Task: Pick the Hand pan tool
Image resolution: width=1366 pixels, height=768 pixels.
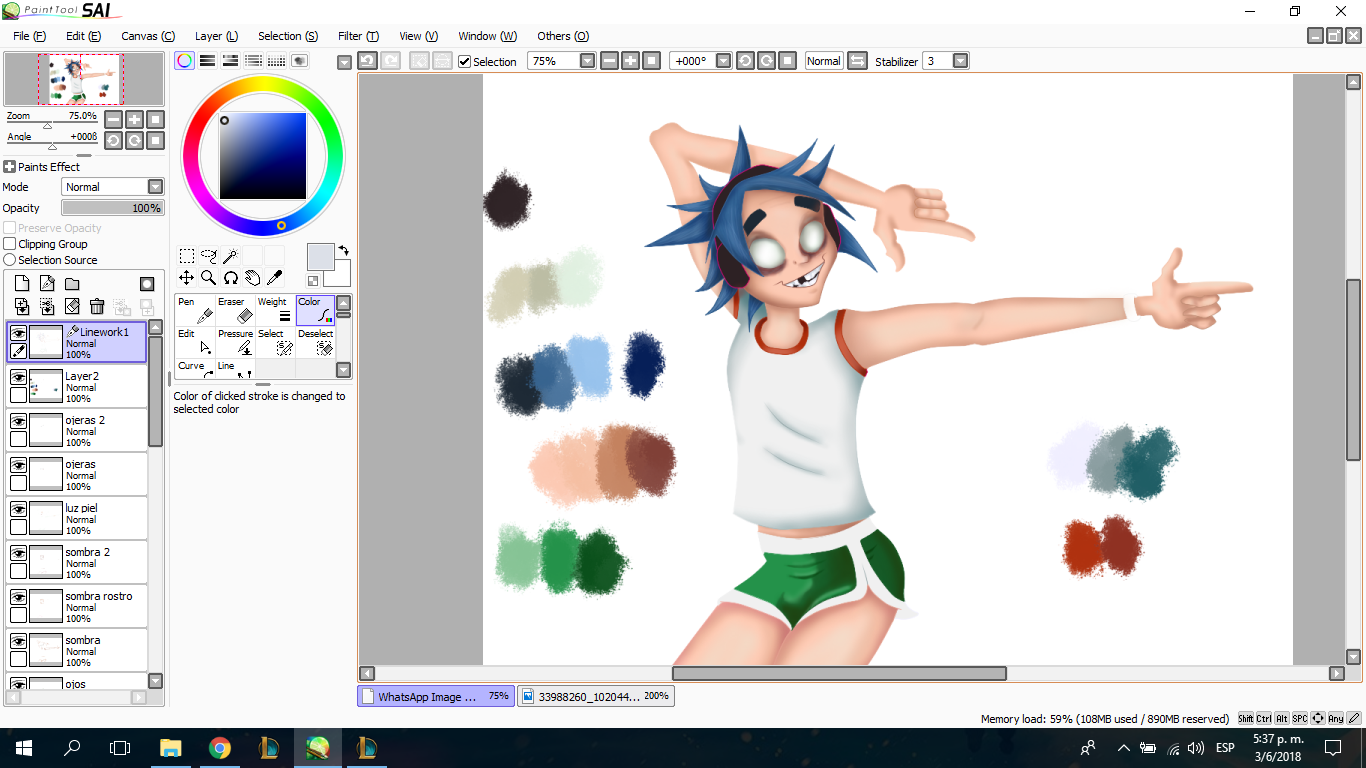Action: (x=252, y=278)
